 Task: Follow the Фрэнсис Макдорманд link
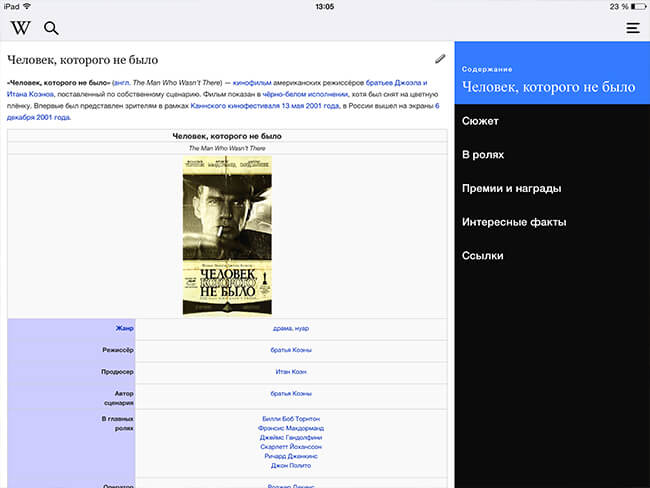click(x=291, y=428)
